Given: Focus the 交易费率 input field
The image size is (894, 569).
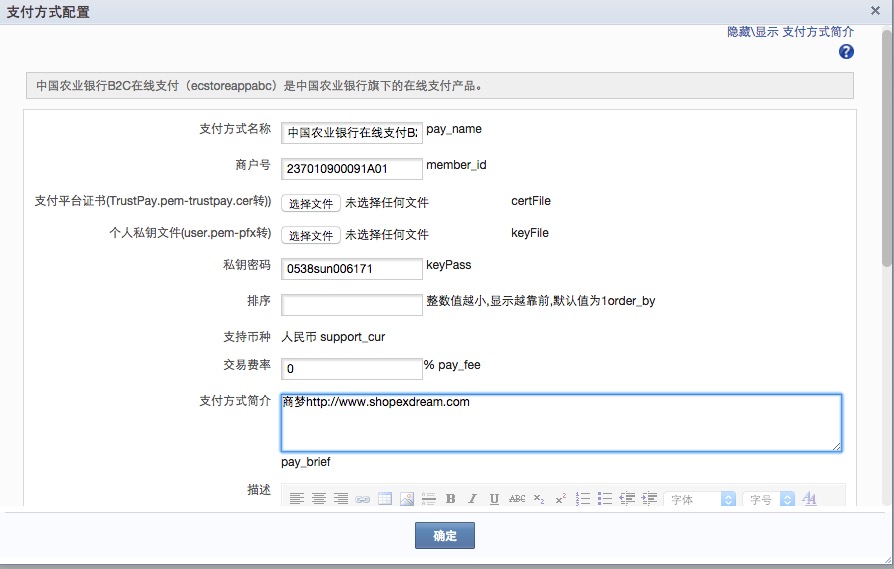Looking at the screenshot, I should tap(352, 369).
